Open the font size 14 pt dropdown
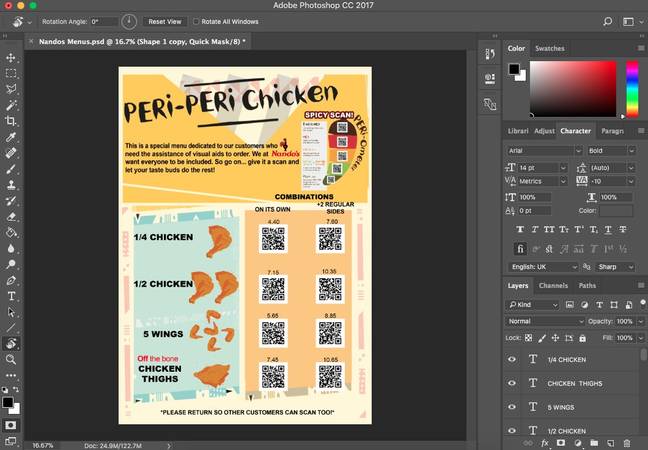The width and height of the screenshot is (648, 450). pyautogui.click(x=563, y=168)
